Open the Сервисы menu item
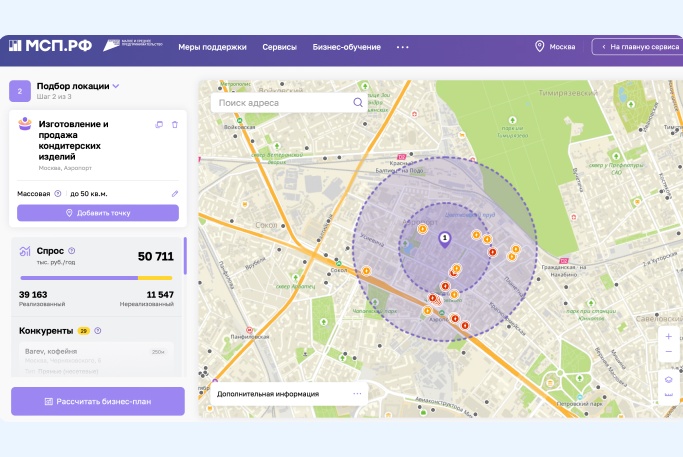Image resolution: width=683 pixels, height=457 pixels. pos(279,47)
